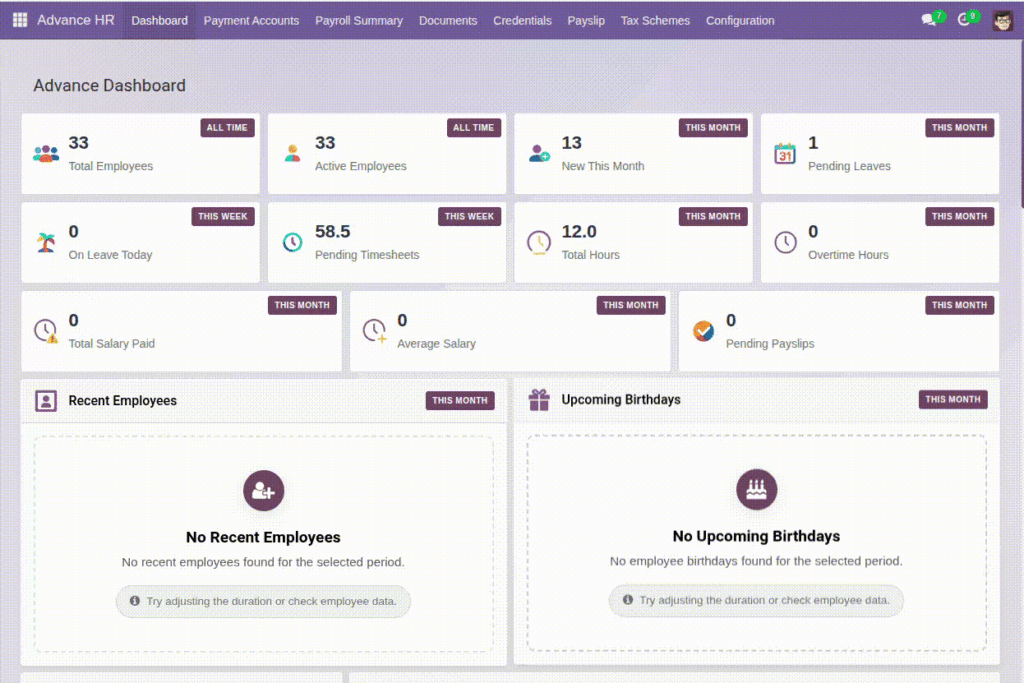1024x683 pixels.
Task: Open the Payment Accounts menu
Action: pos(251,20)
